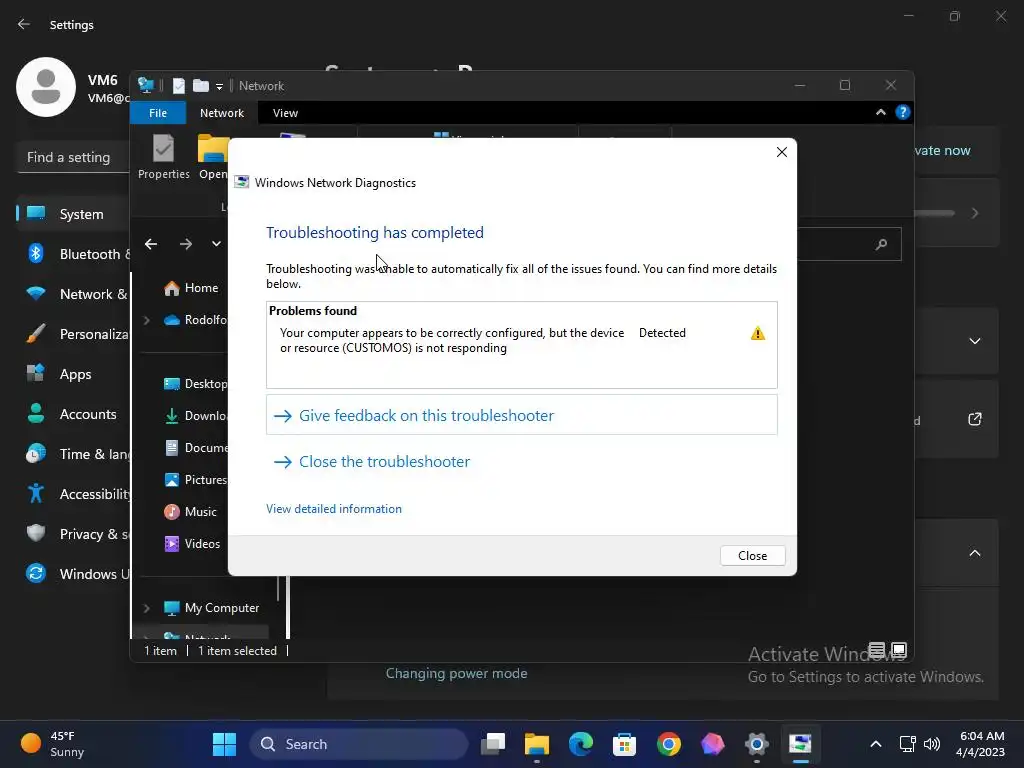Open Settings gear on the taskbar
Screen dimensions: 1024x768
point(756,744)
